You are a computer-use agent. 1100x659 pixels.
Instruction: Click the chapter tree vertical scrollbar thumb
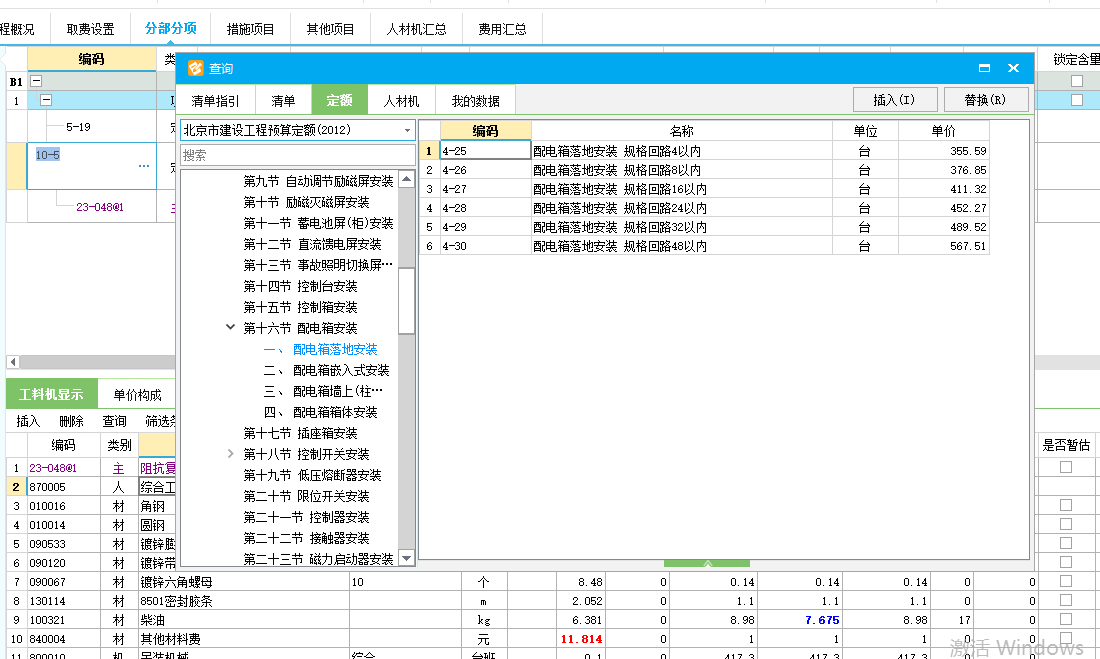(406, 300)
